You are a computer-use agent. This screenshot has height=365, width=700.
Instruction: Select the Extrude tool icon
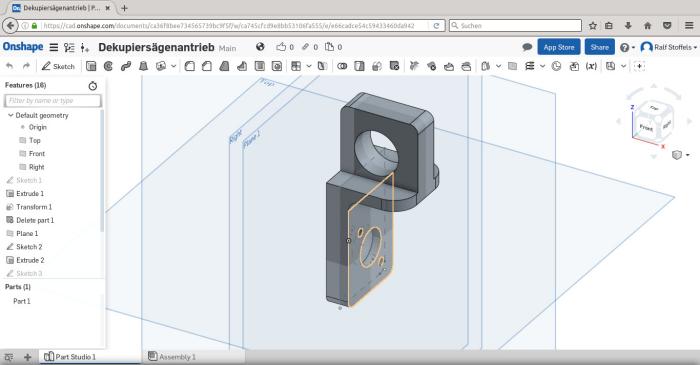(x=91, y=66)
